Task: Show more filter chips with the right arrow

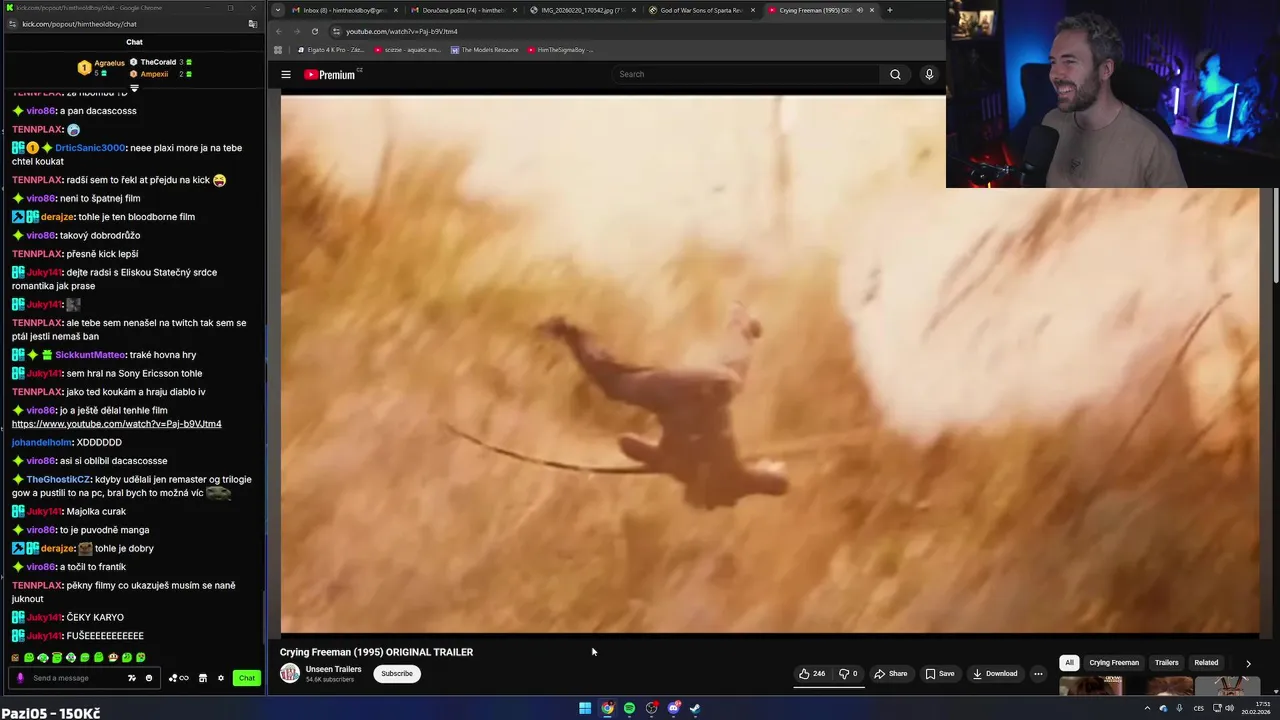Action: tap(1248, 663)
